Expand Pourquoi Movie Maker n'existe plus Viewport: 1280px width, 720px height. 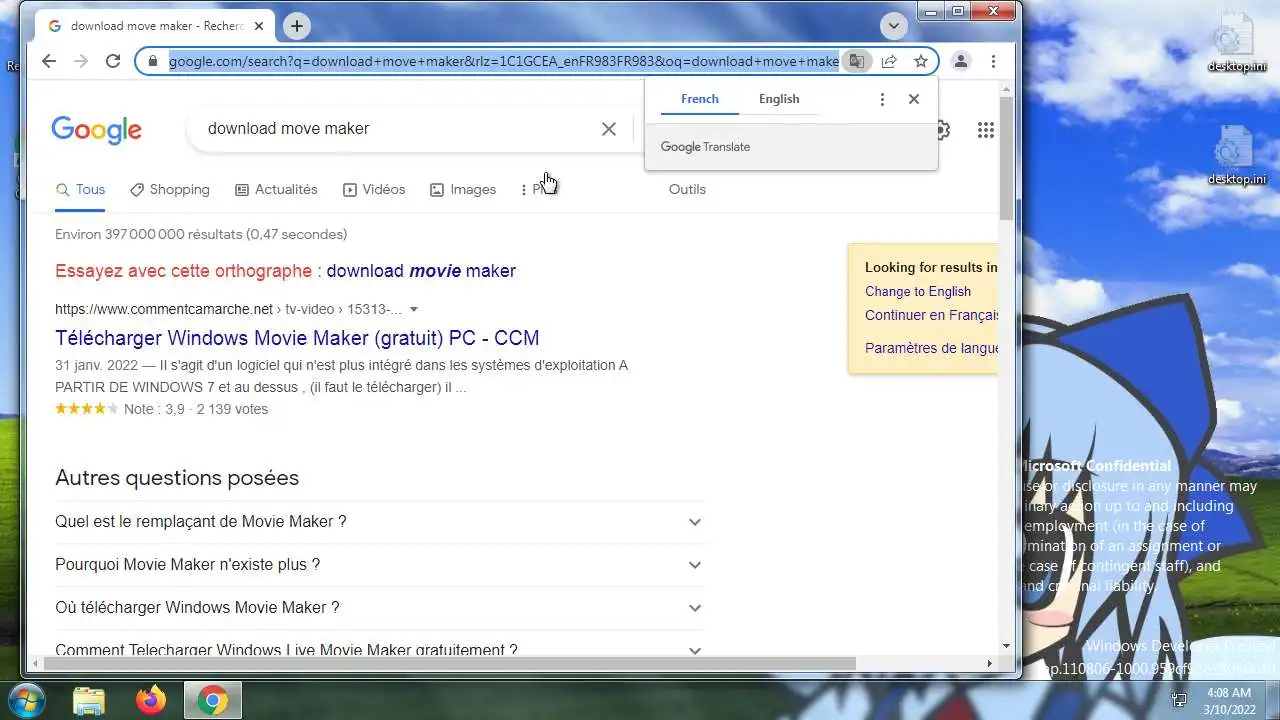pyautogui.click(x=380, y=565)
